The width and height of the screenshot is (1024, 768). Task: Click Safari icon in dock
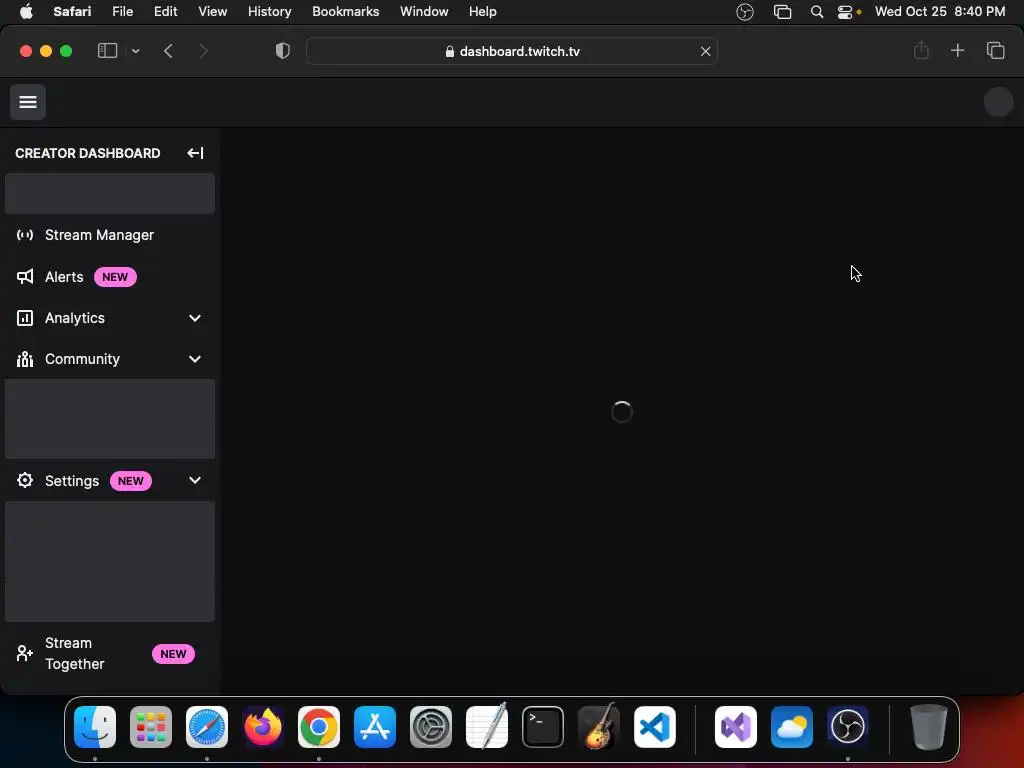tap(207, 726)
